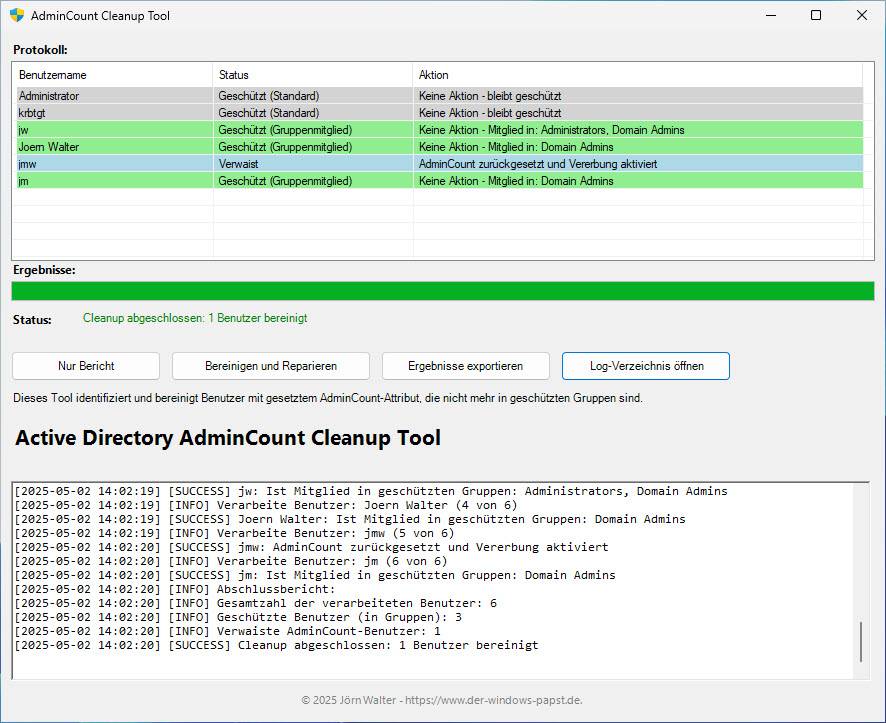Click the Aktion column header
This screenshot has width=886, height=723.
434,75
